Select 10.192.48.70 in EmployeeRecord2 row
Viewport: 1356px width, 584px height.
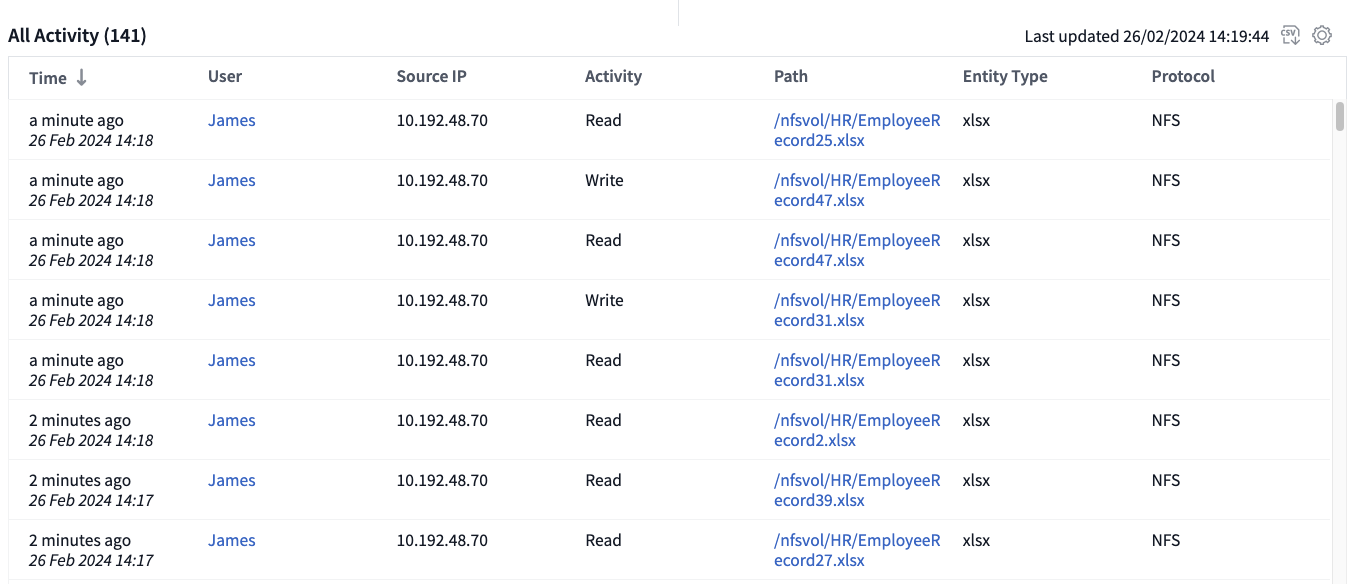[442, 420]
